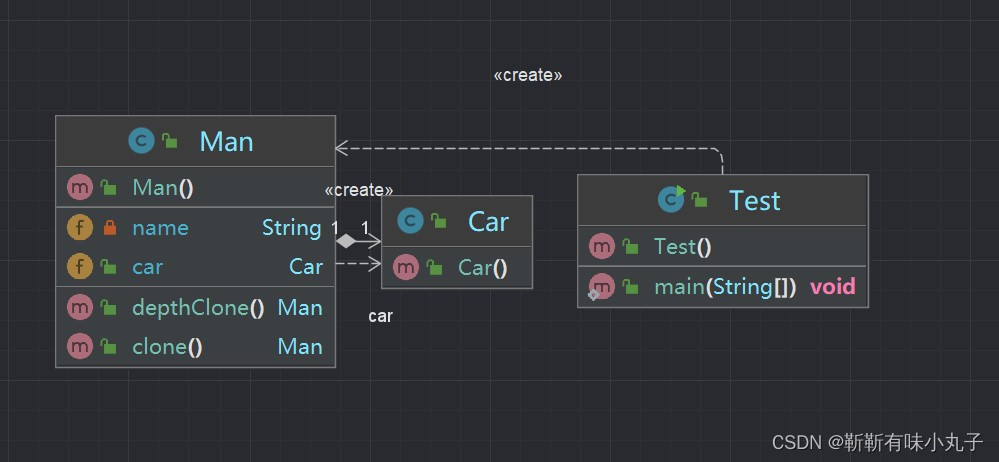Screen dimensions: 999x462
Task: Click the «create» label above Test arrow
Action: point(528,75)
